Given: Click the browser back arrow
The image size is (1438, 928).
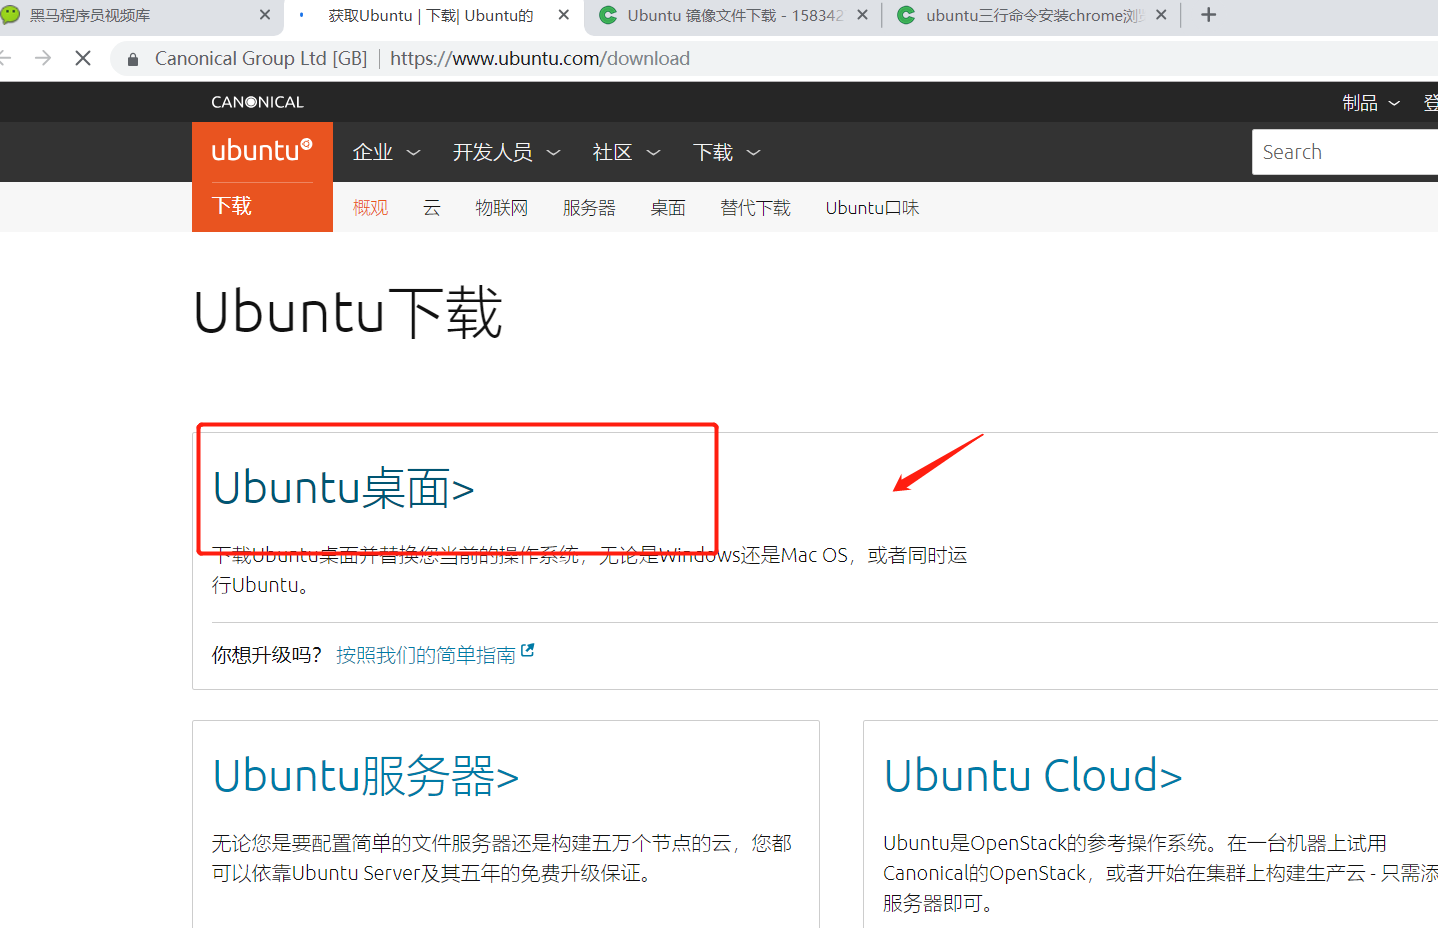Looking at the screenshot, I should [x=5, y=58].
